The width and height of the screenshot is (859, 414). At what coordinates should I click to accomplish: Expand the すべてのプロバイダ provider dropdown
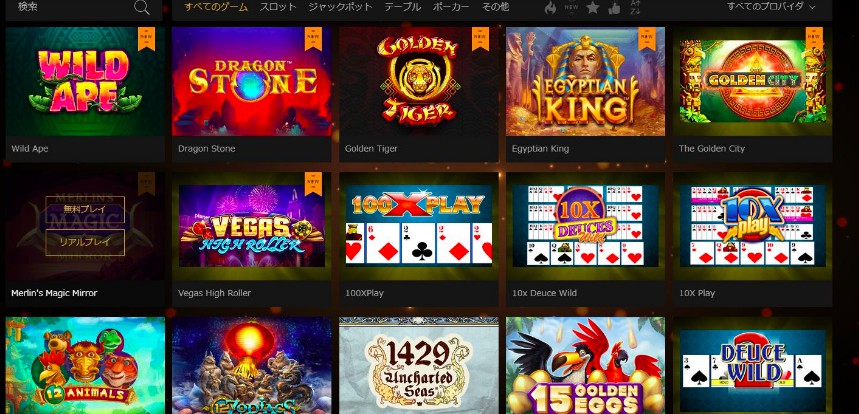771,7
